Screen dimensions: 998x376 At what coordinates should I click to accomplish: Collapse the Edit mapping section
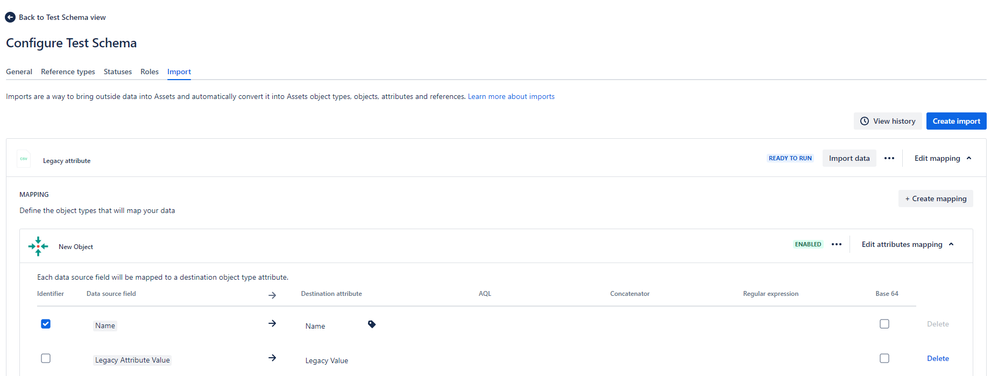click(943, 158)
